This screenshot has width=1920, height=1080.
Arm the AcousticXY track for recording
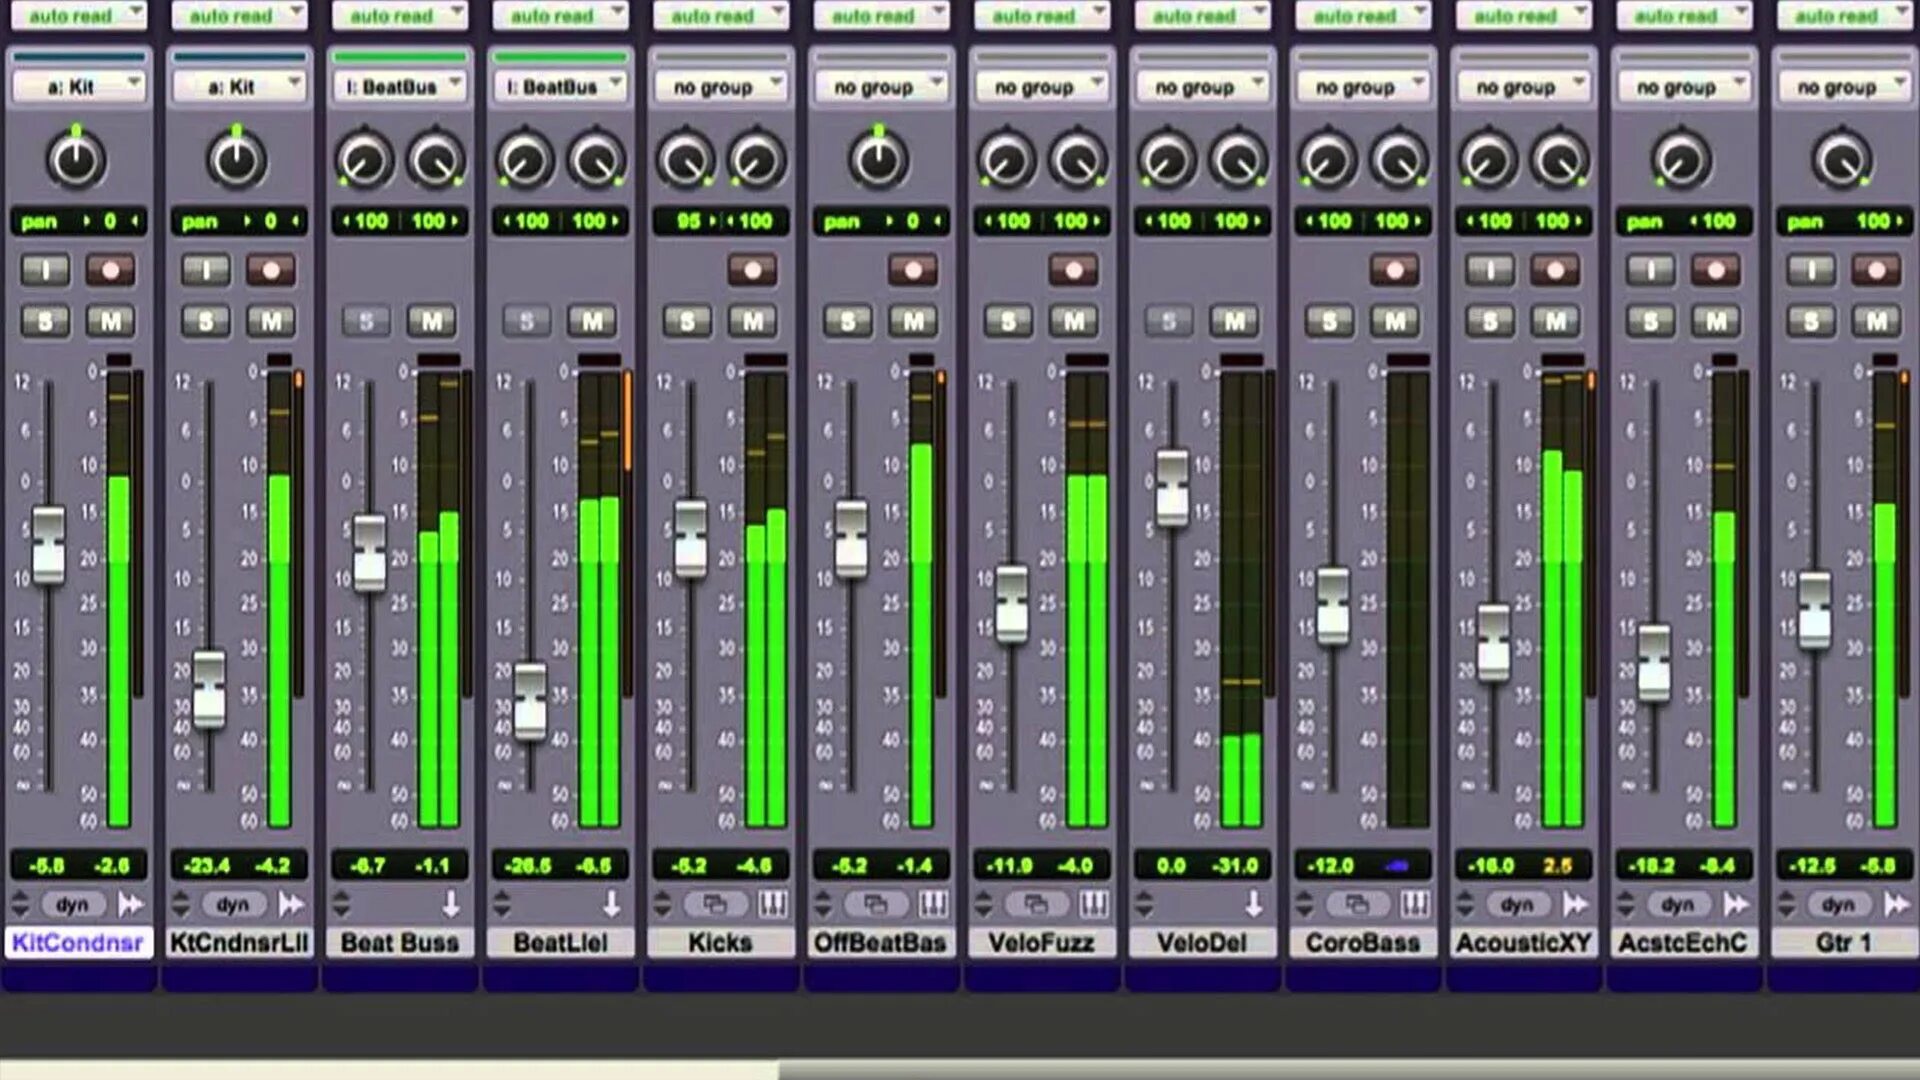(x=1555, y=270)
